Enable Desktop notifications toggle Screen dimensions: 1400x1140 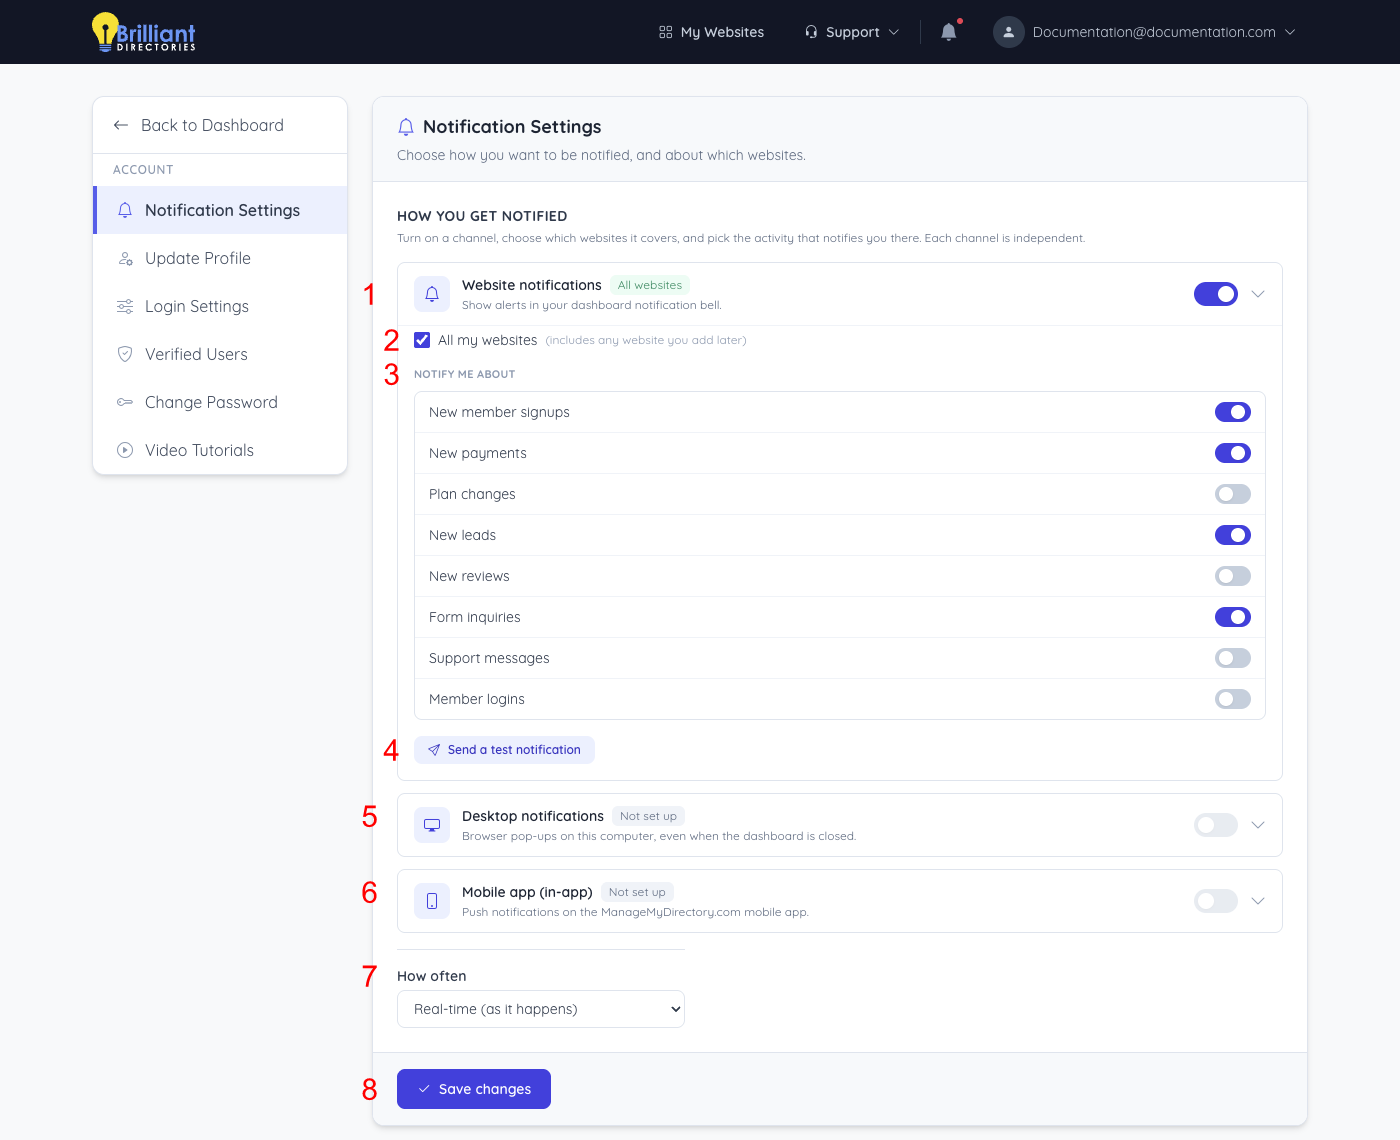coord(1216,825)
